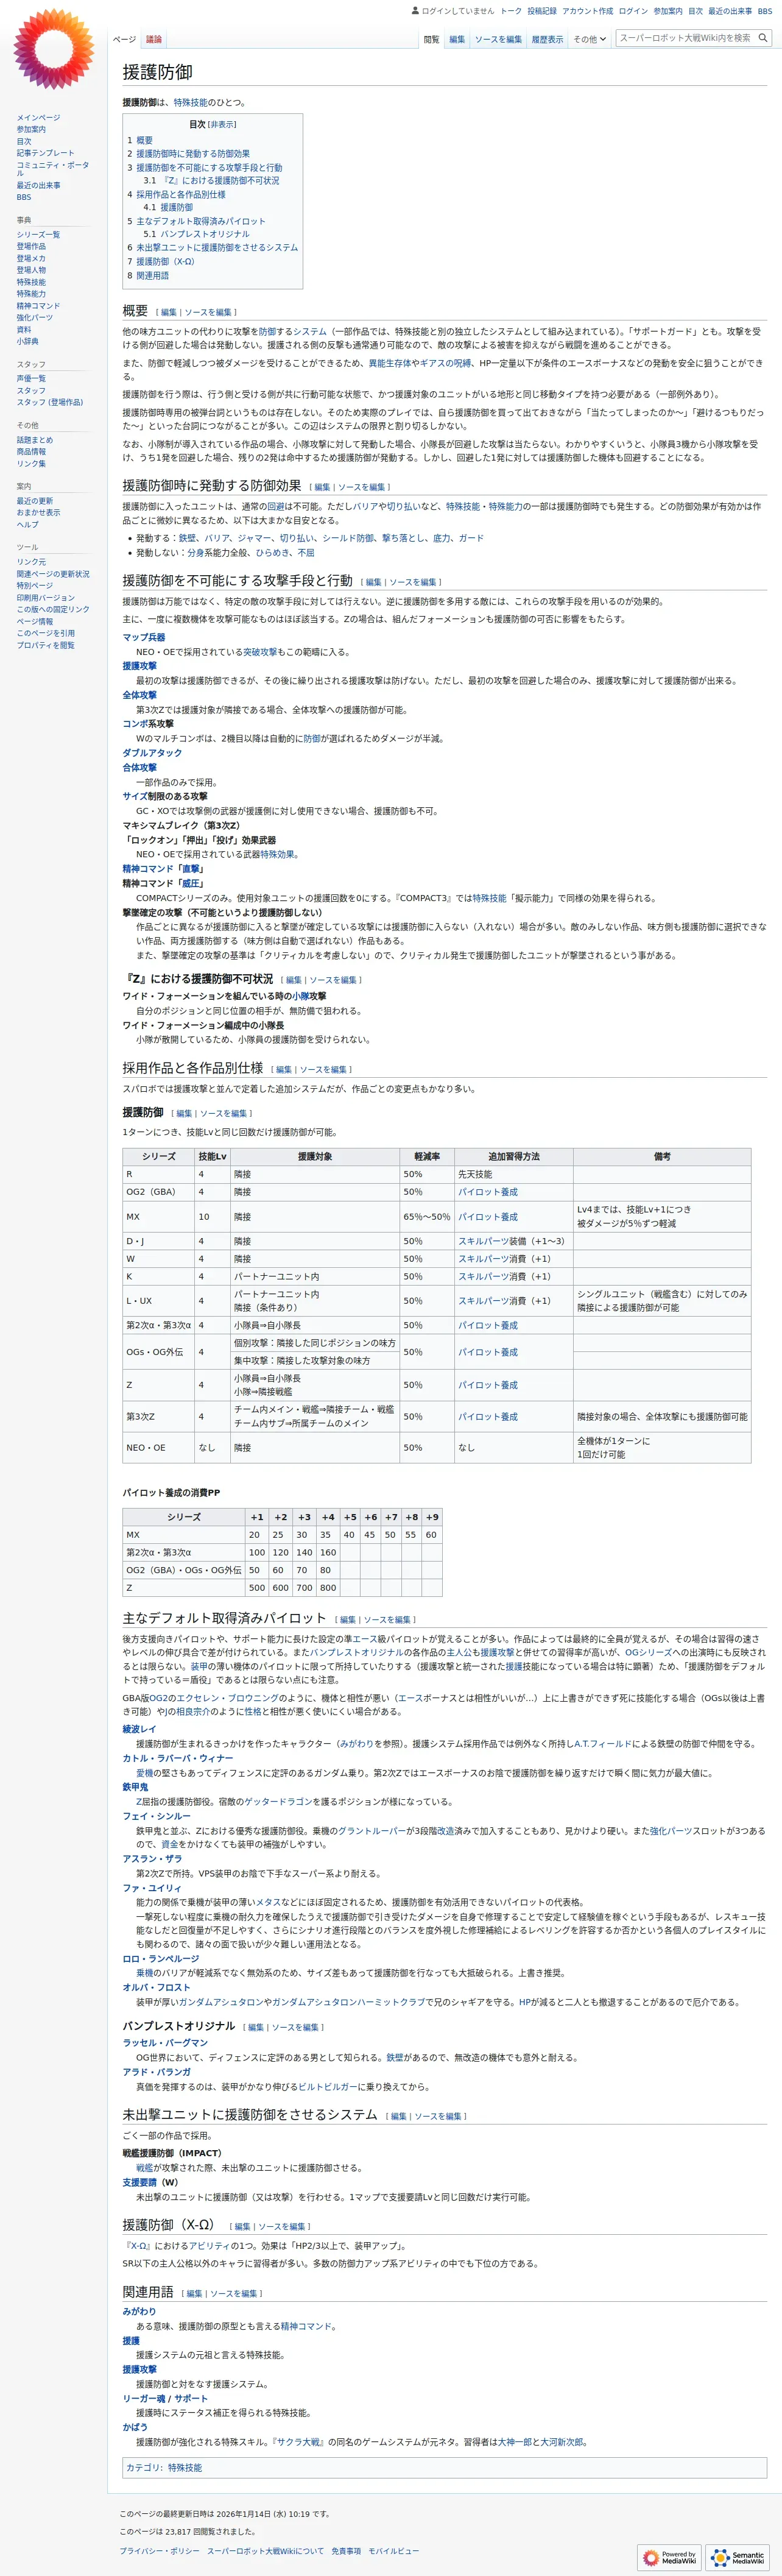Click the ダブルアタック term link
782x2576 pixels.
point(153,754)
